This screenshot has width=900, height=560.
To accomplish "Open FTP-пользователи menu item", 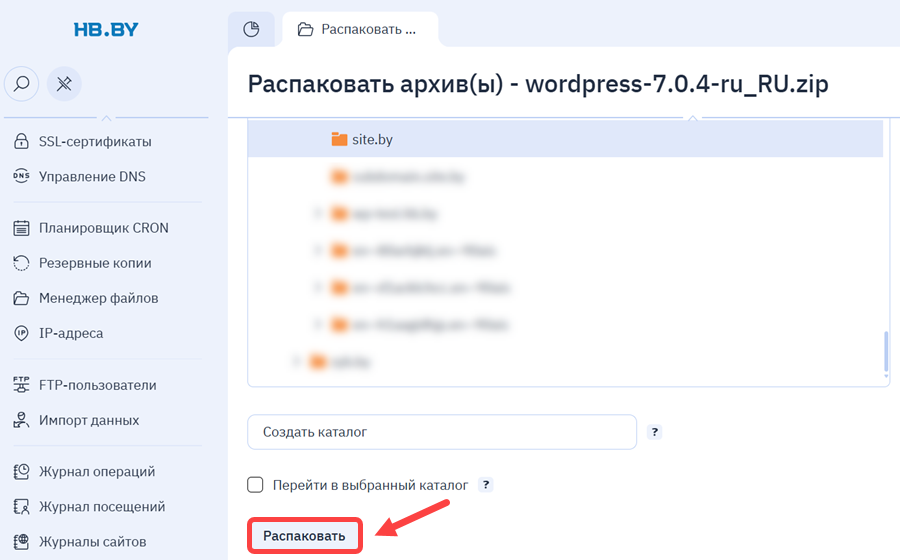I will click(98, 384).
